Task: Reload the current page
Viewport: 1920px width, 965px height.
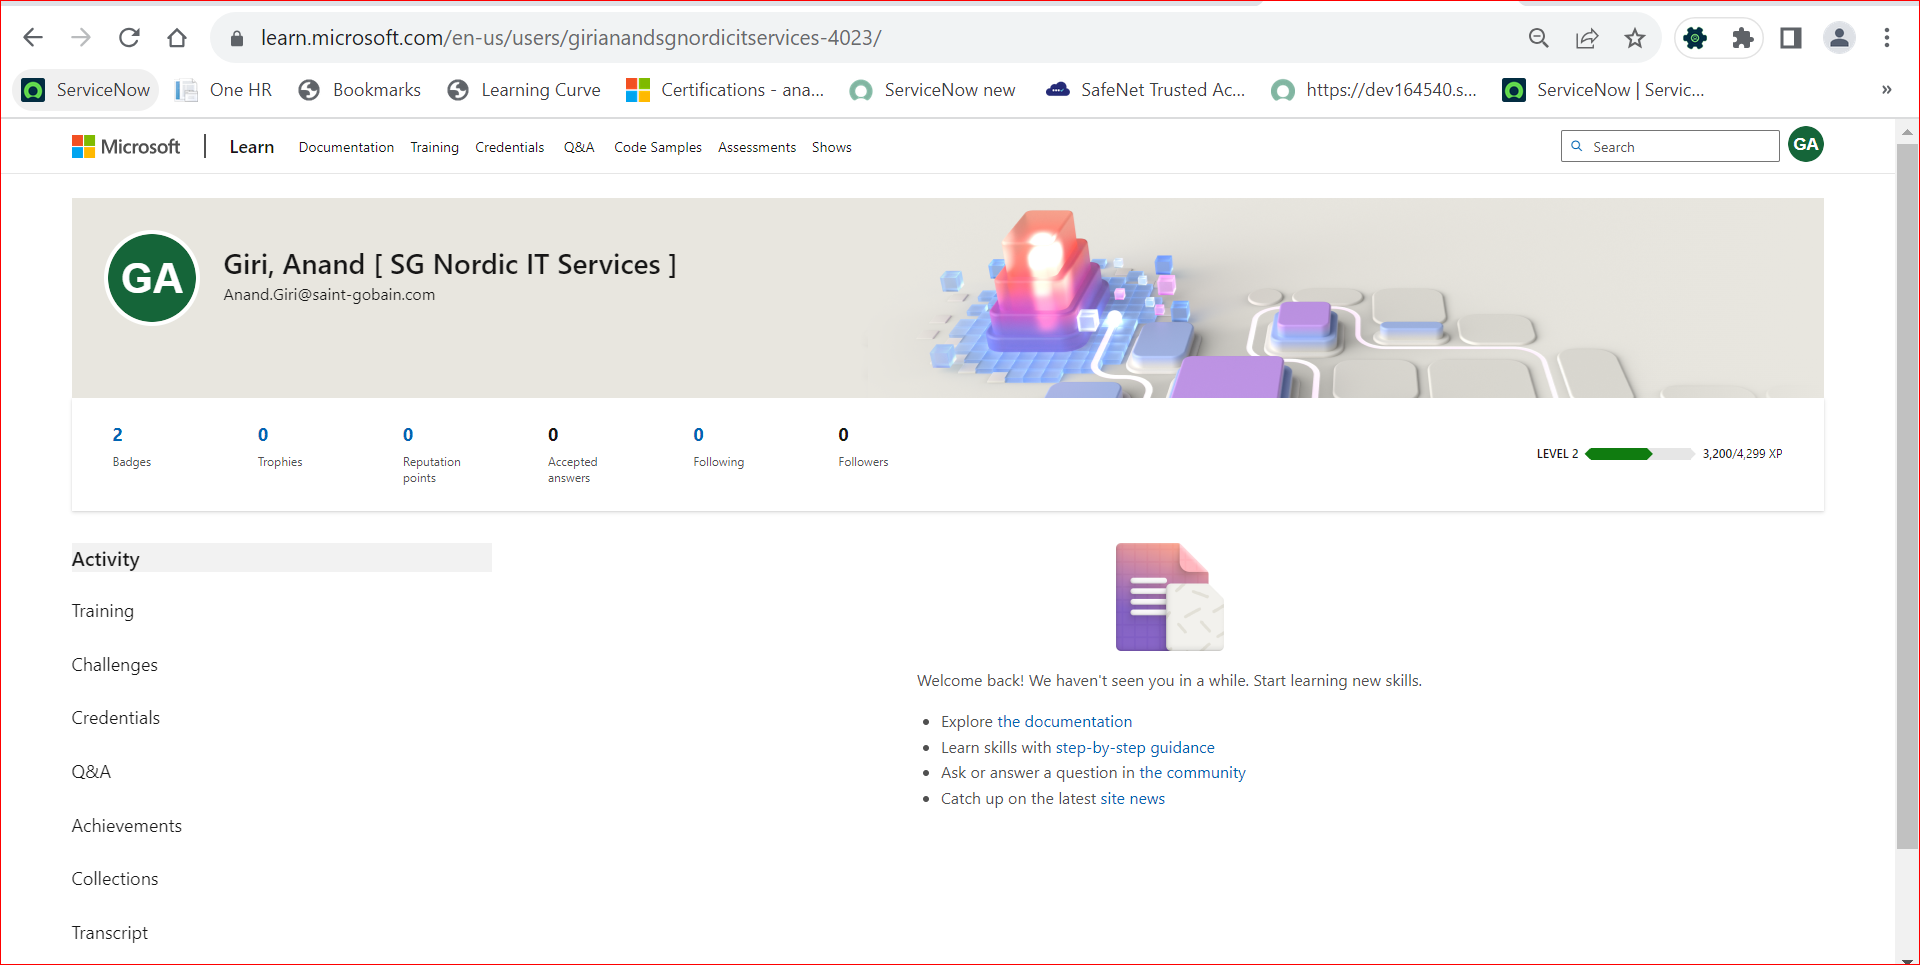Action: 129,38
